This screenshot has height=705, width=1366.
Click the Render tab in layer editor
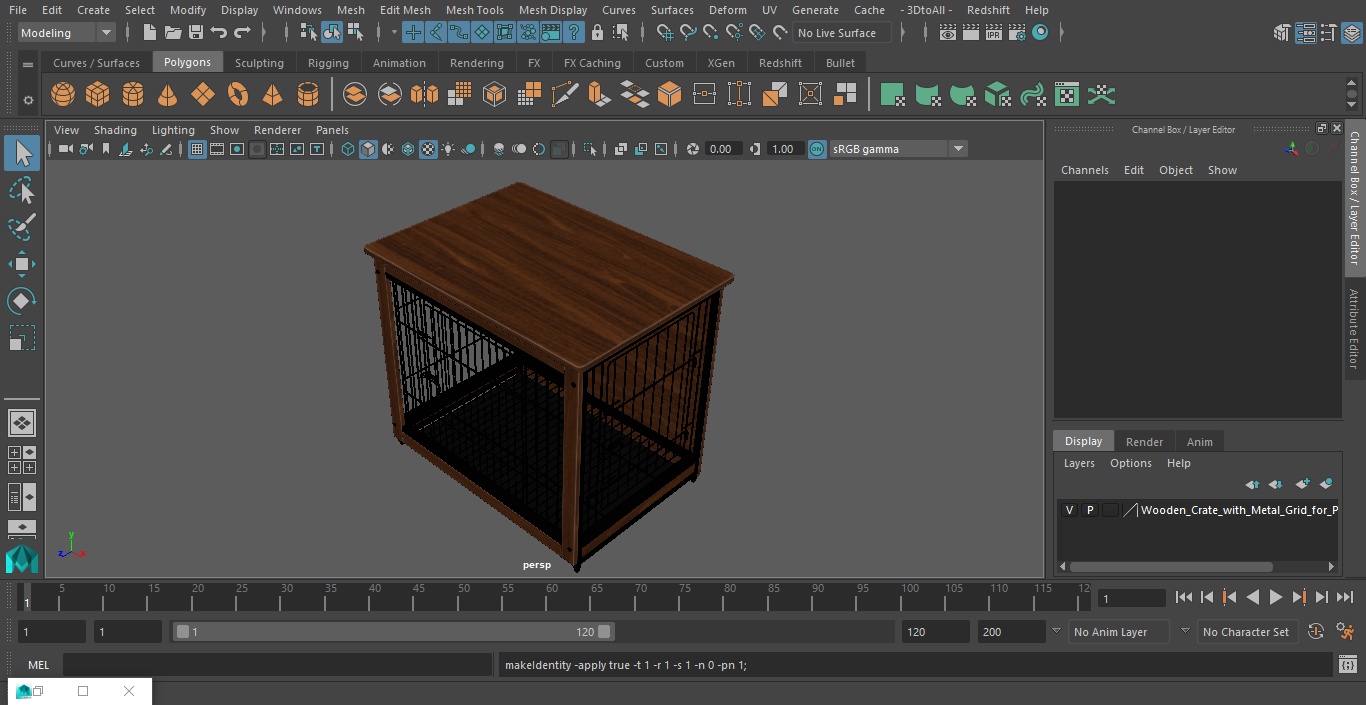1144,441
